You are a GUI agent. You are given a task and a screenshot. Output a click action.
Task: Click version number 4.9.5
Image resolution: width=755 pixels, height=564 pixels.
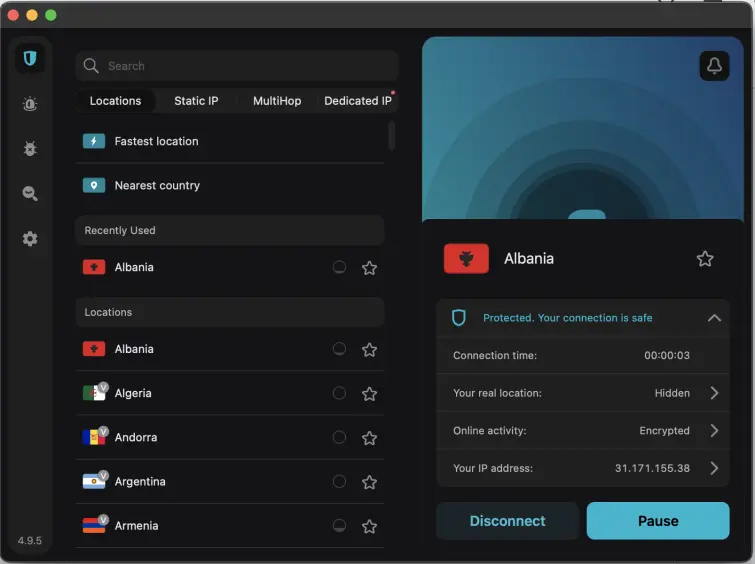pyautogui.click(x=30, y=540)
